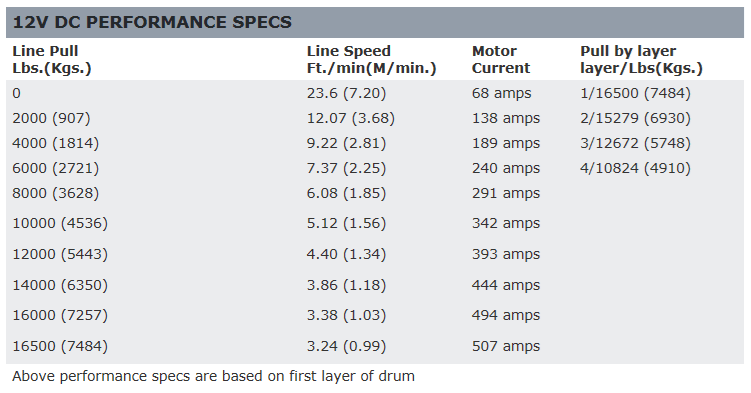The width and height of the screenshot is (751, 393).
Task: Select the Line Speed column header
Action: pyautogui.click(x=372, y=59)
